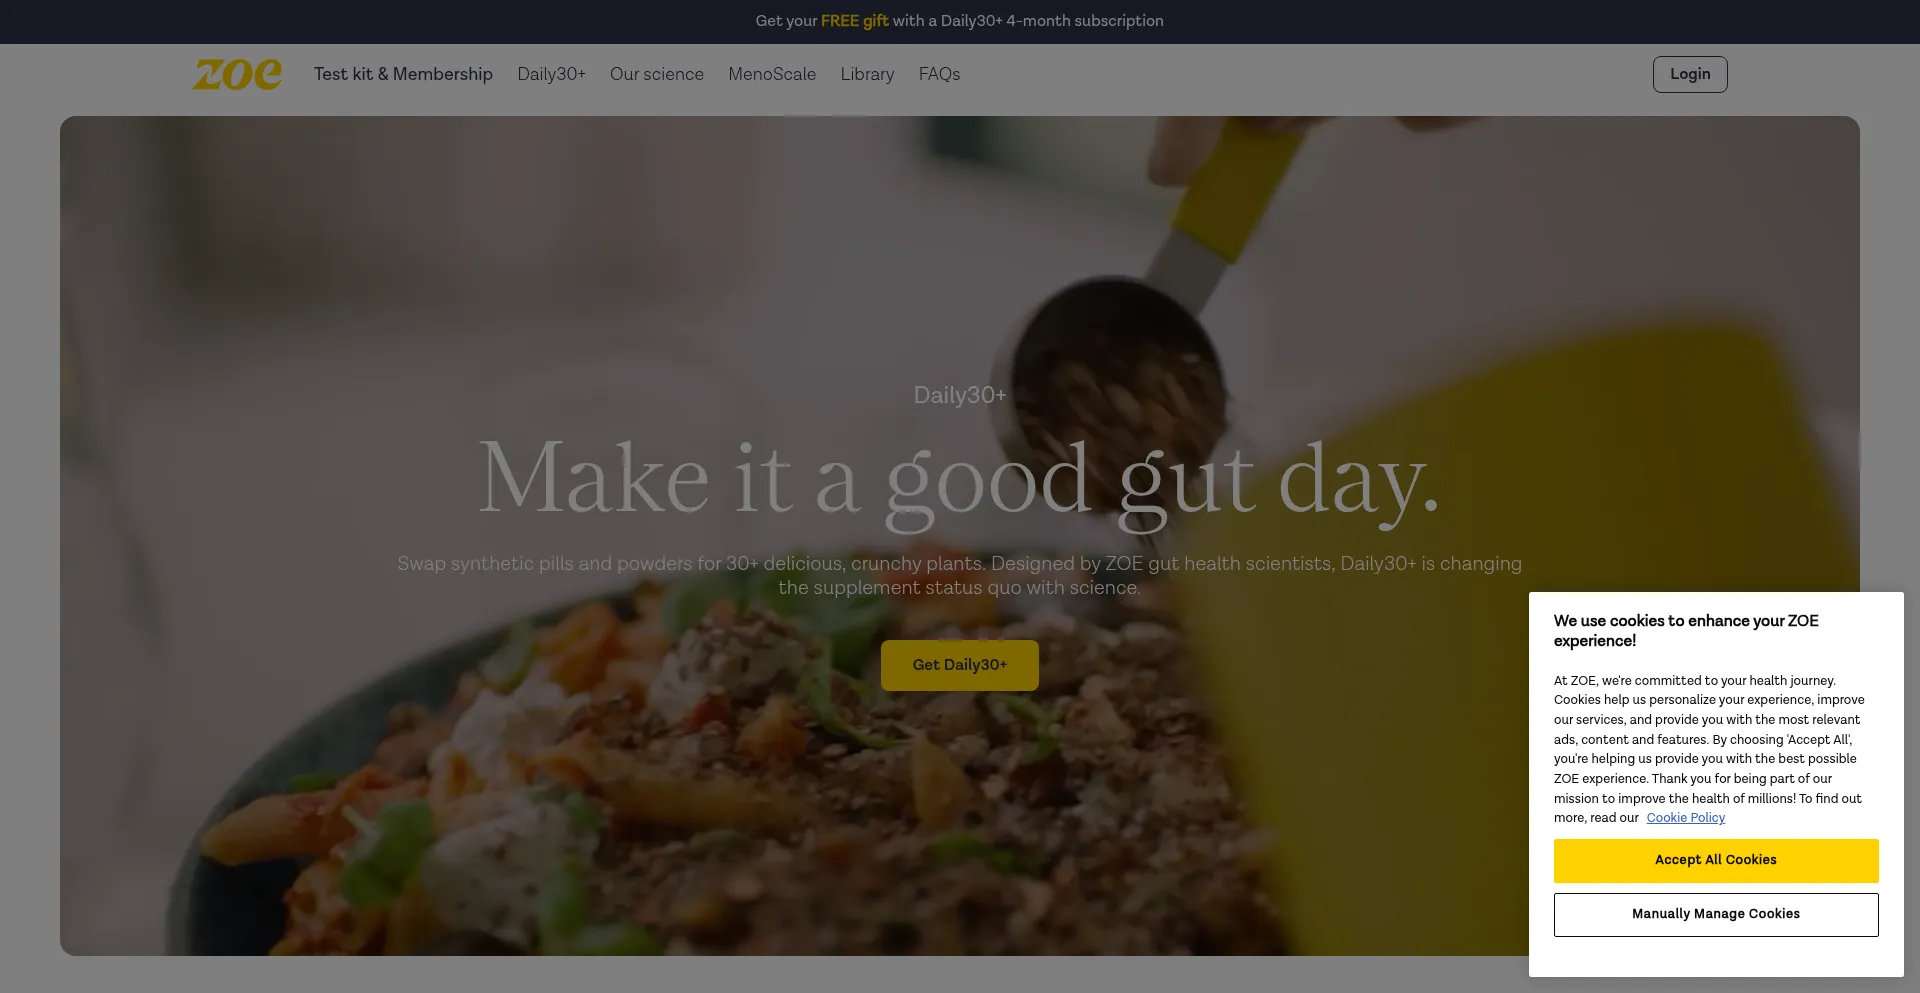This screenshot has height=993, width=1920.
Task: Click the Login button
Action: (x=1690, y=74)
